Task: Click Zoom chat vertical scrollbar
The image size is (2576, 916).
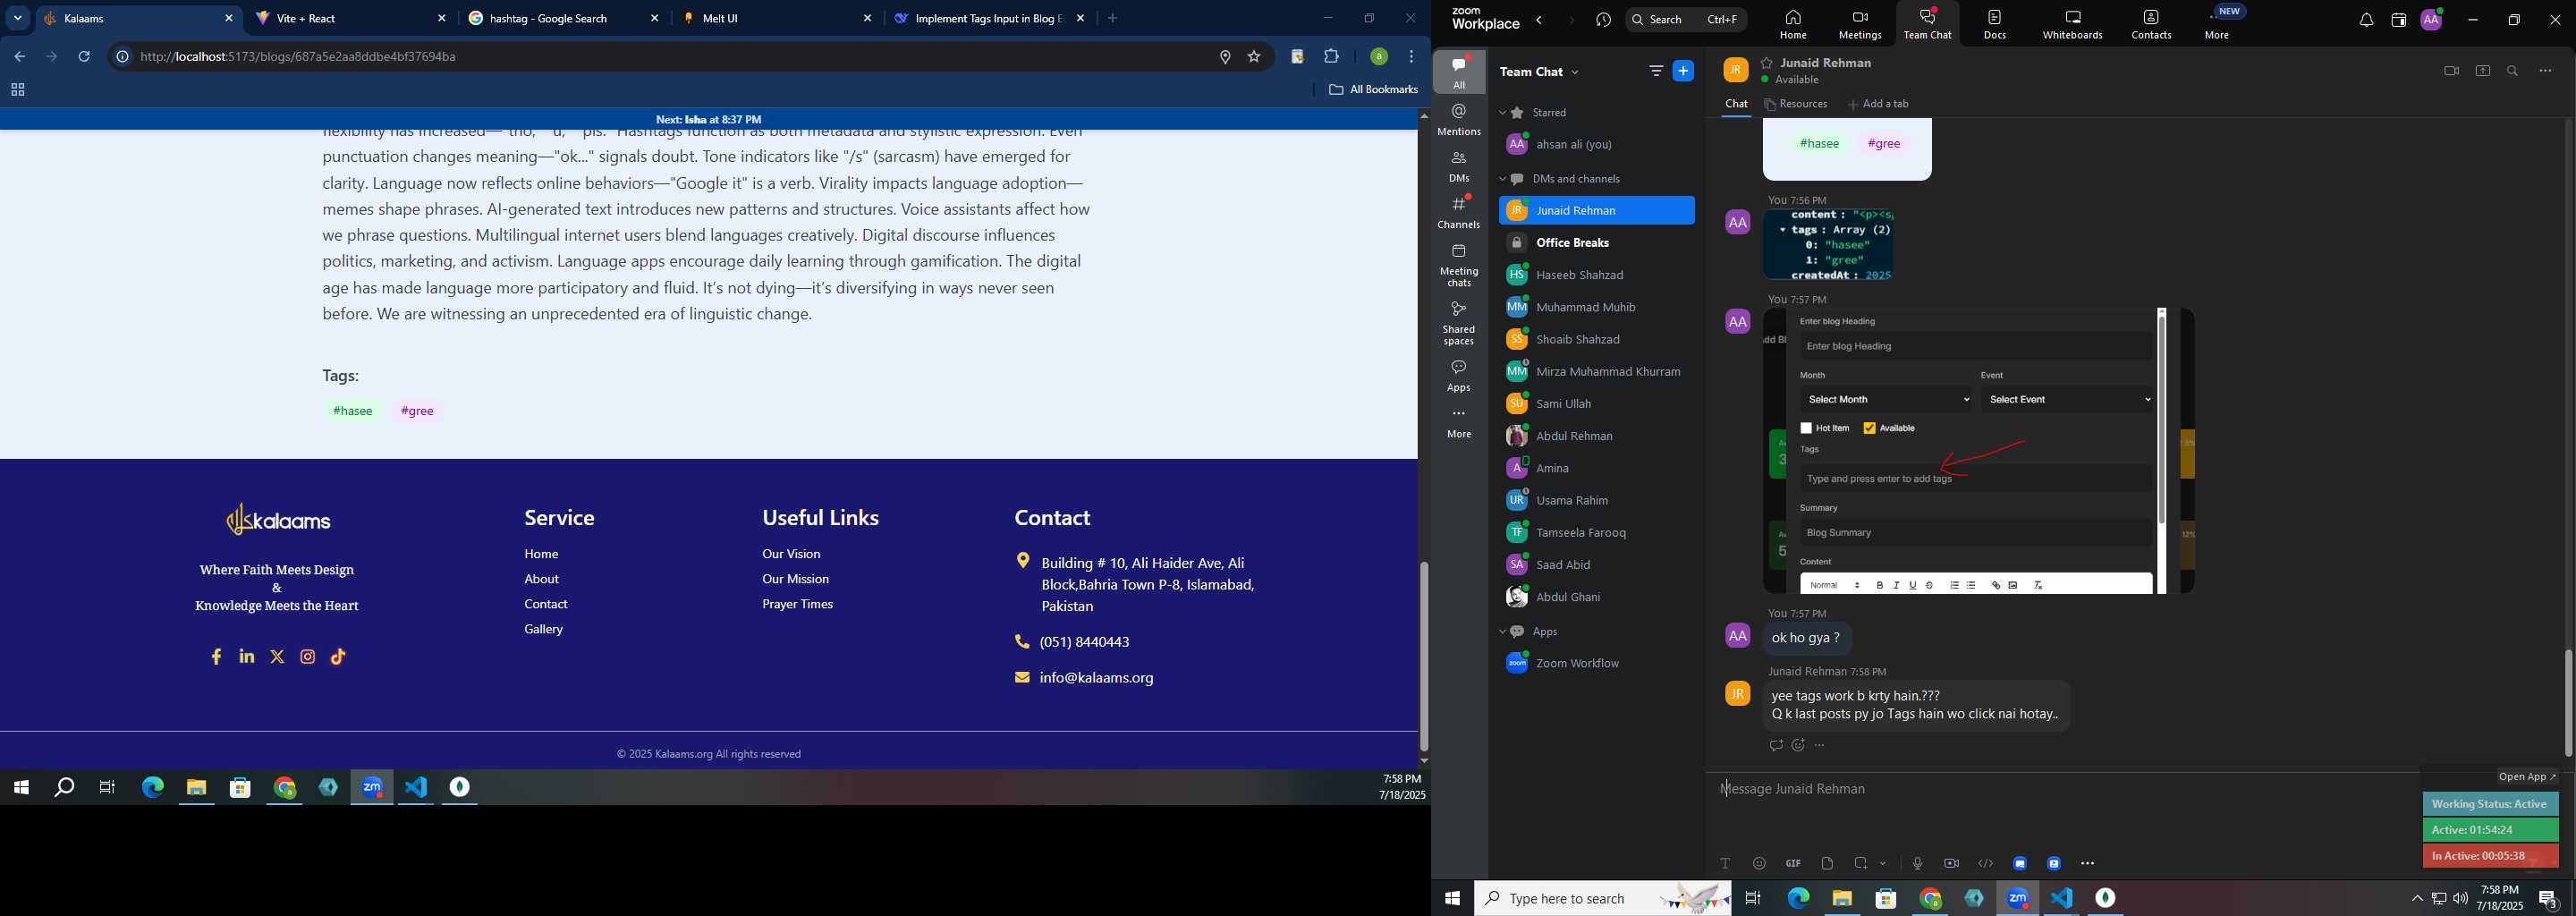Action: pyautogui.click(x=2567, y=703)
